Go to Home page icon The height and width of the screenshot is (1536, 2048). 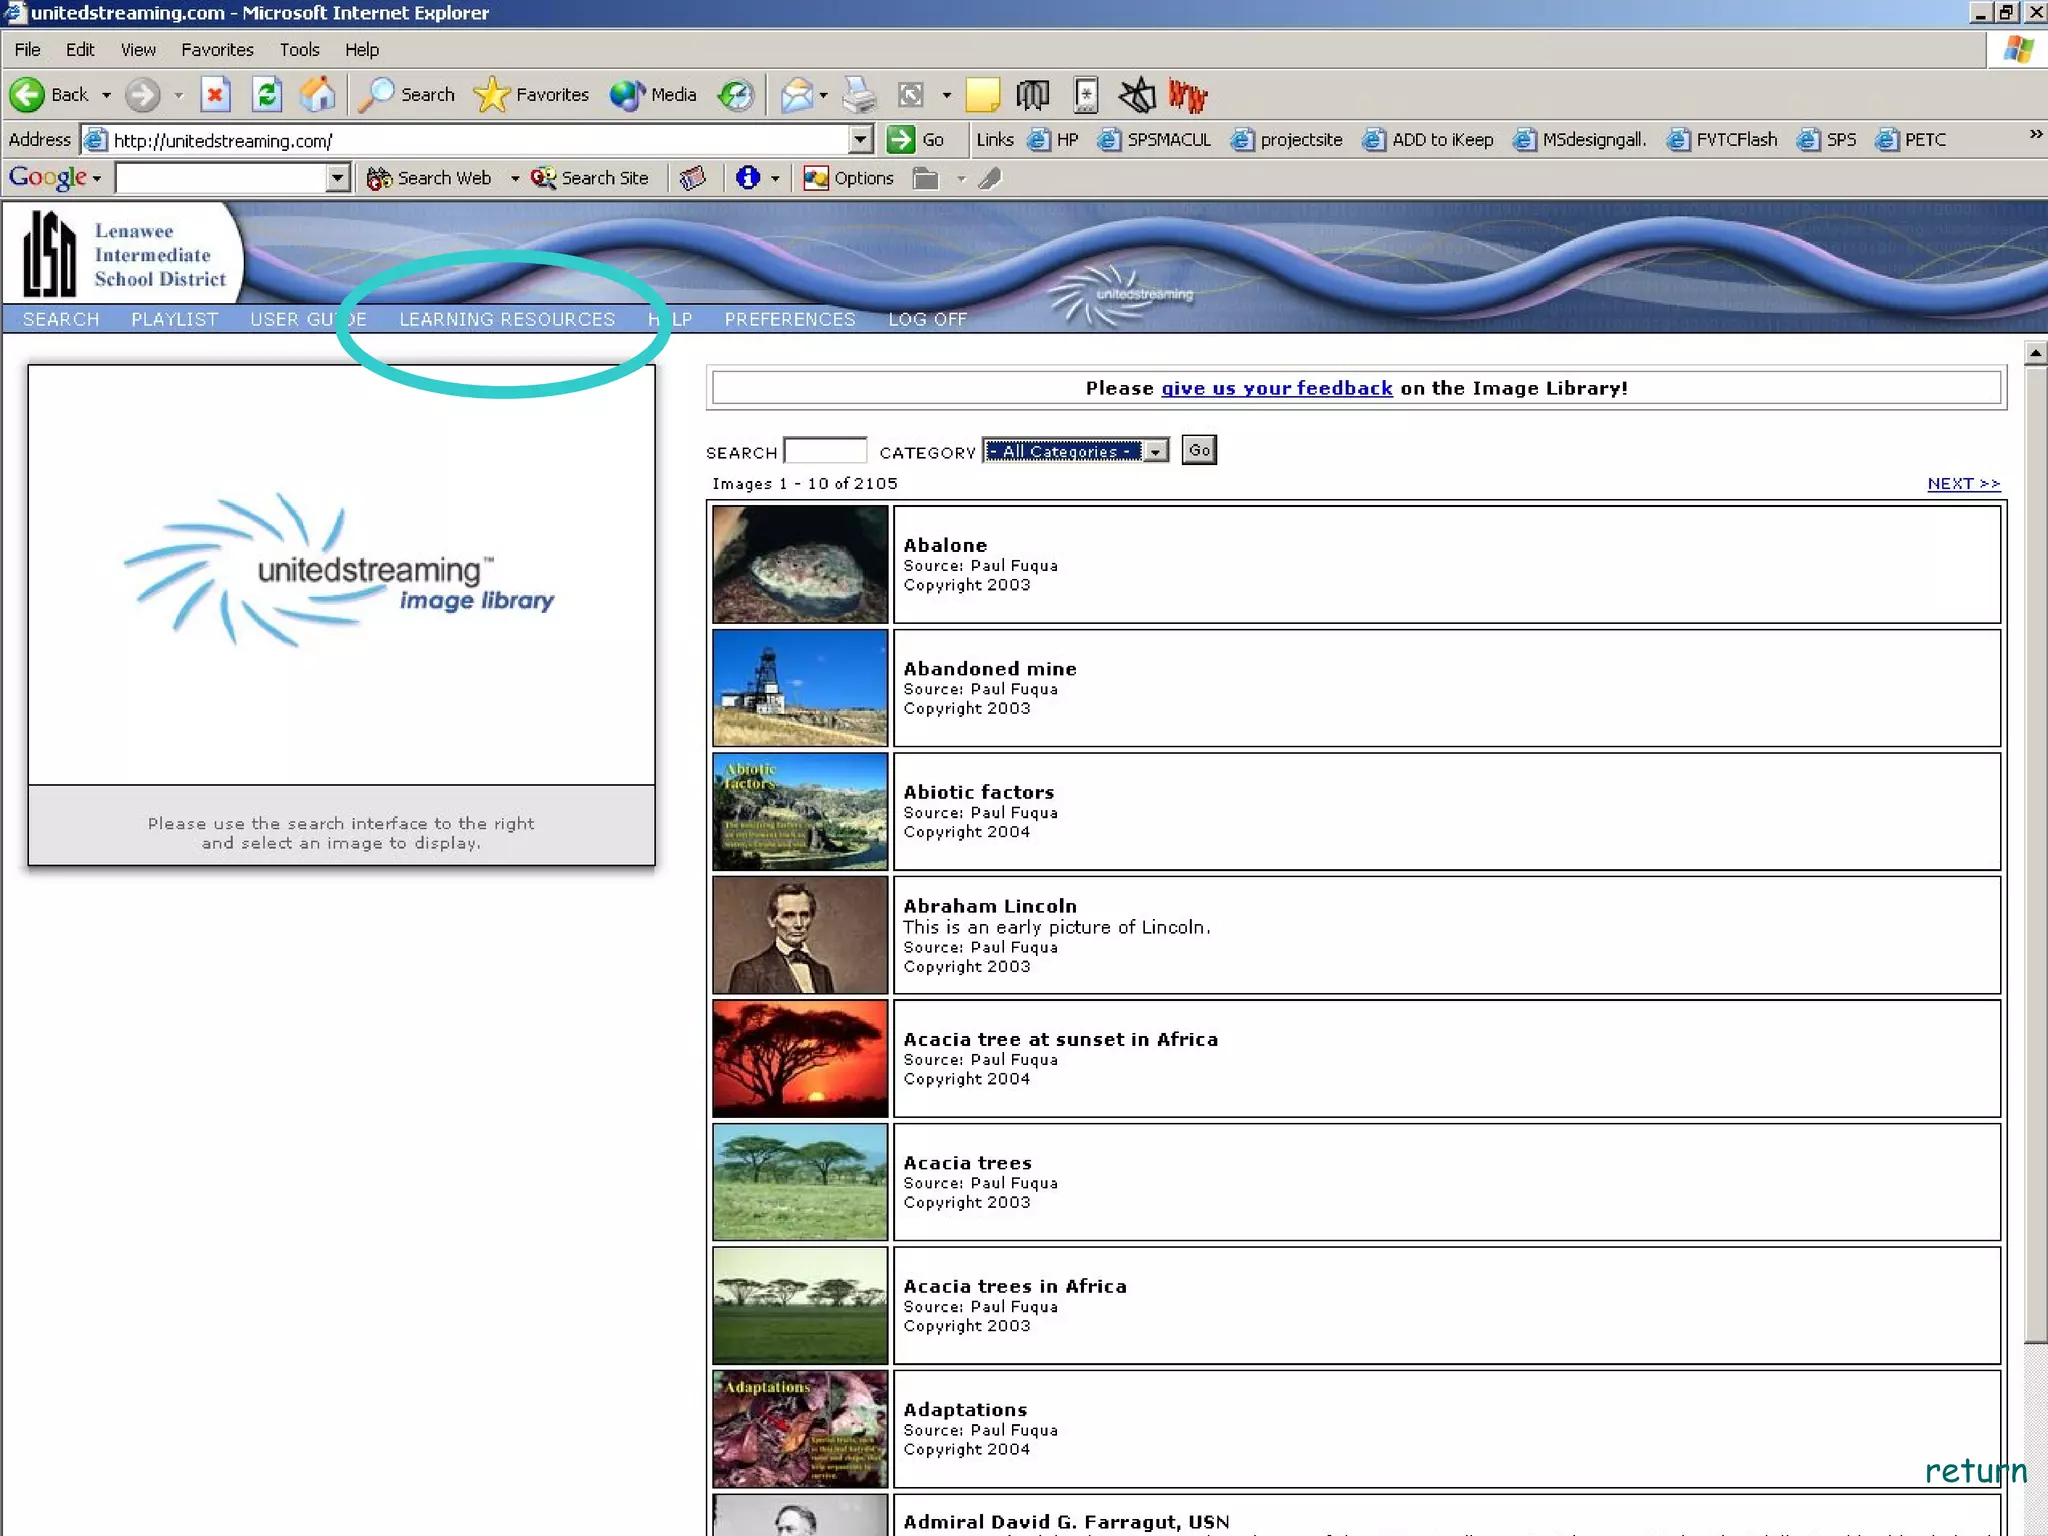(x=318, y=95)
